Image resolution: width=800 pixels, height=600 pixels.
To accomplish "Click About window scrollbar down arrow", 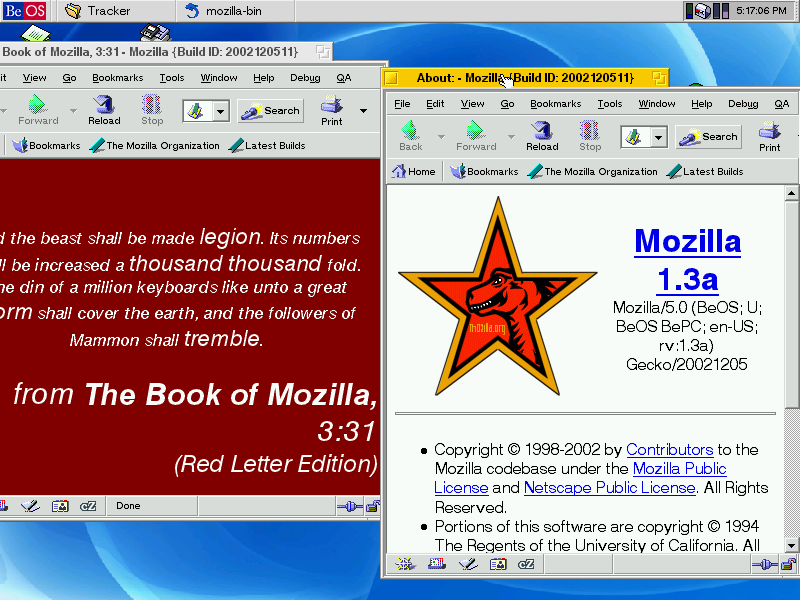I will [791, 545].
